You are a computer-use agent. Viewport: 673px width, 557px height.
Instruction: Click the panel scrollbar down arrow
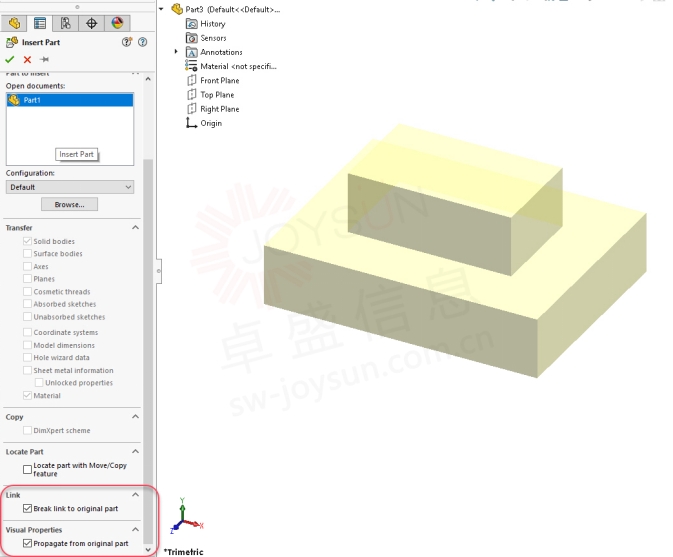tap(148, 550)
